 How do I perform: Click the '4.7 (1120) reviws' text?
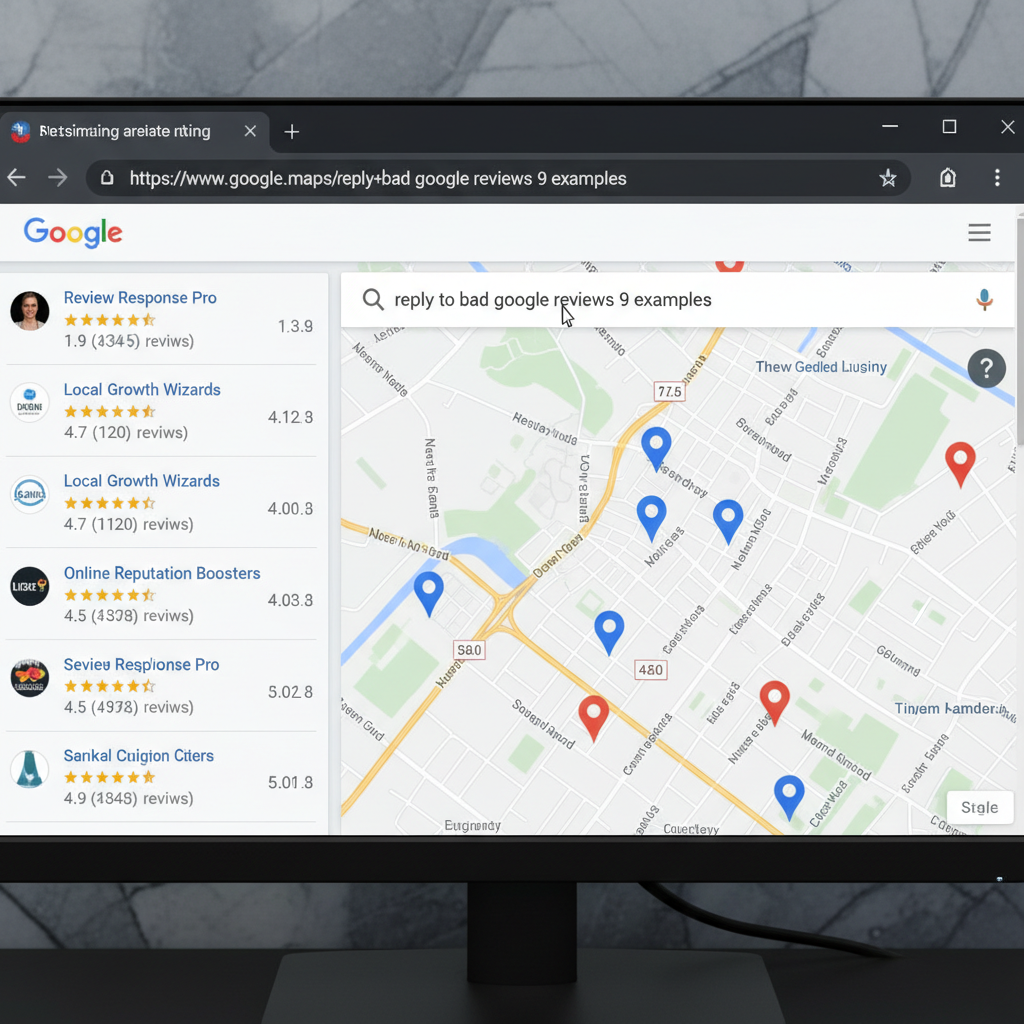point(128,524)
